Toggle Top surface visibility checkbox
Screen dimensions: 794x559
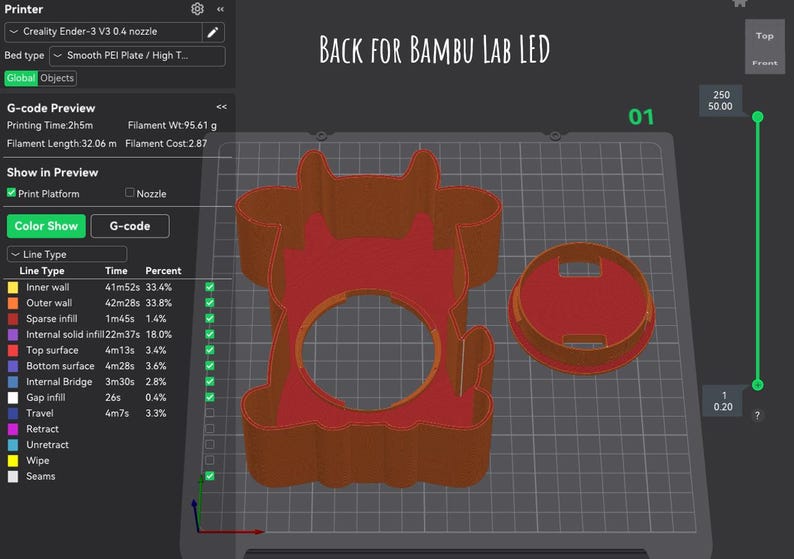click(x=210, y=350)
